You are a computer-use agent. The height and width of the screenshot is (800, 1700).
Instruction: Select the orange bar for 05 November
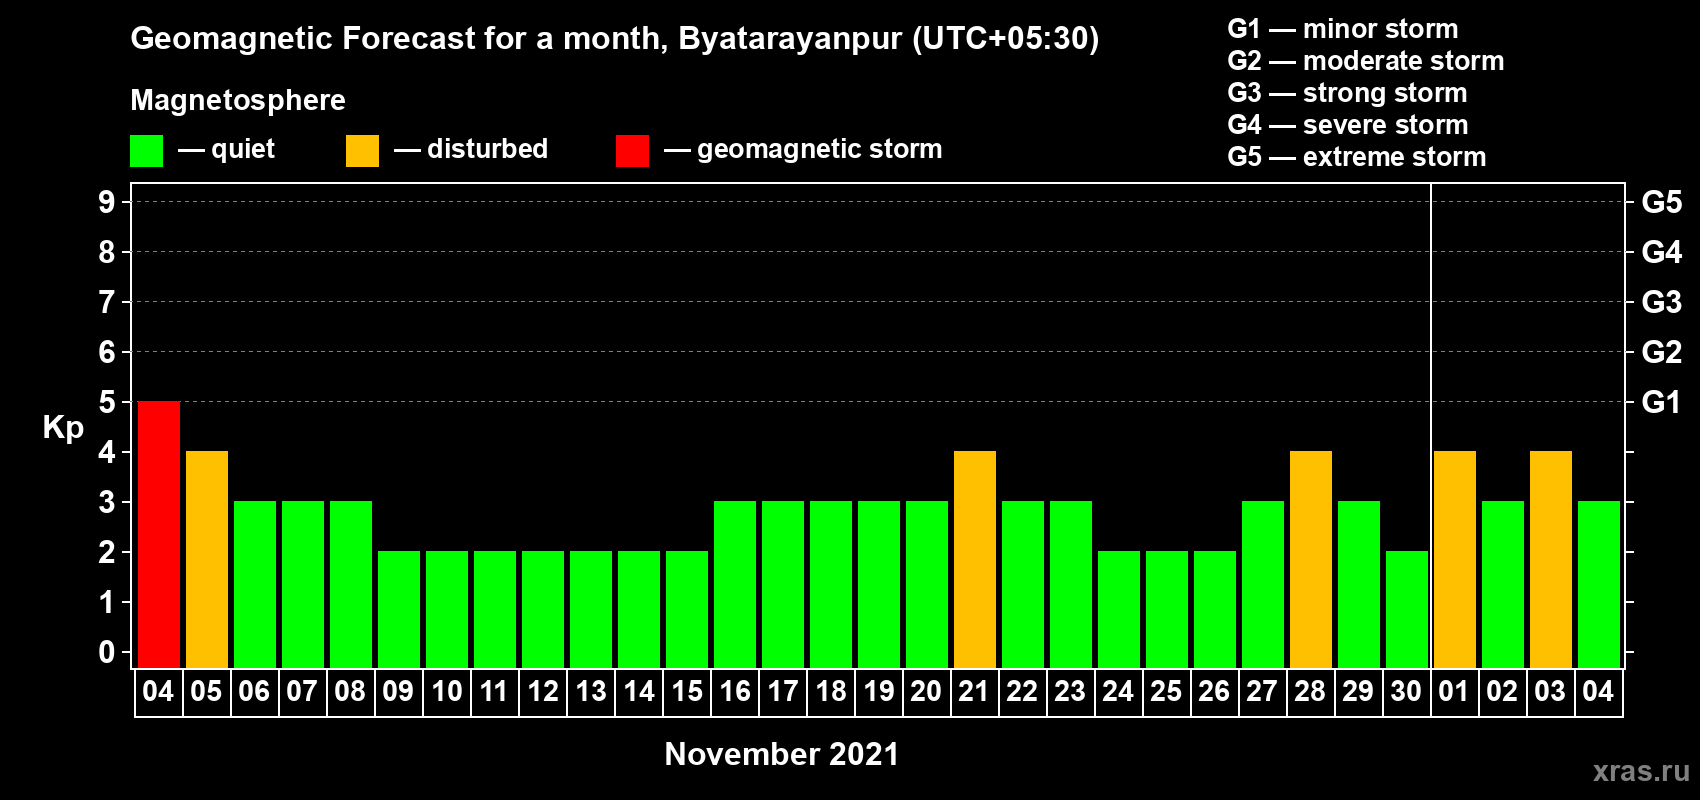207,560
